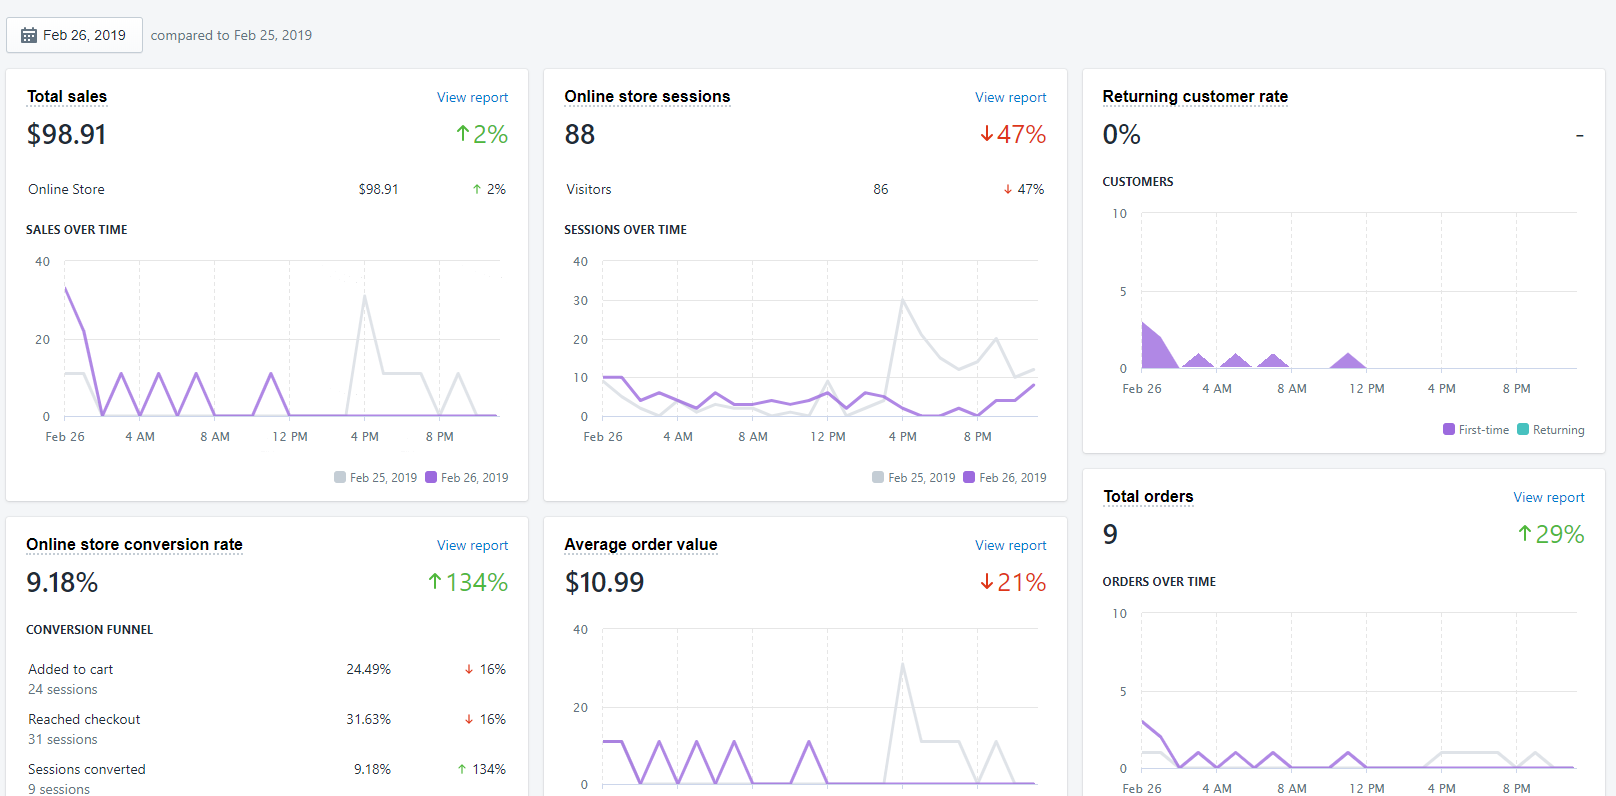Image resolution: width=1616 pixels, height=796 pixels.
Task: Click the purple Feb 26 swatch in sessions legend
Action: click(969, 477)
